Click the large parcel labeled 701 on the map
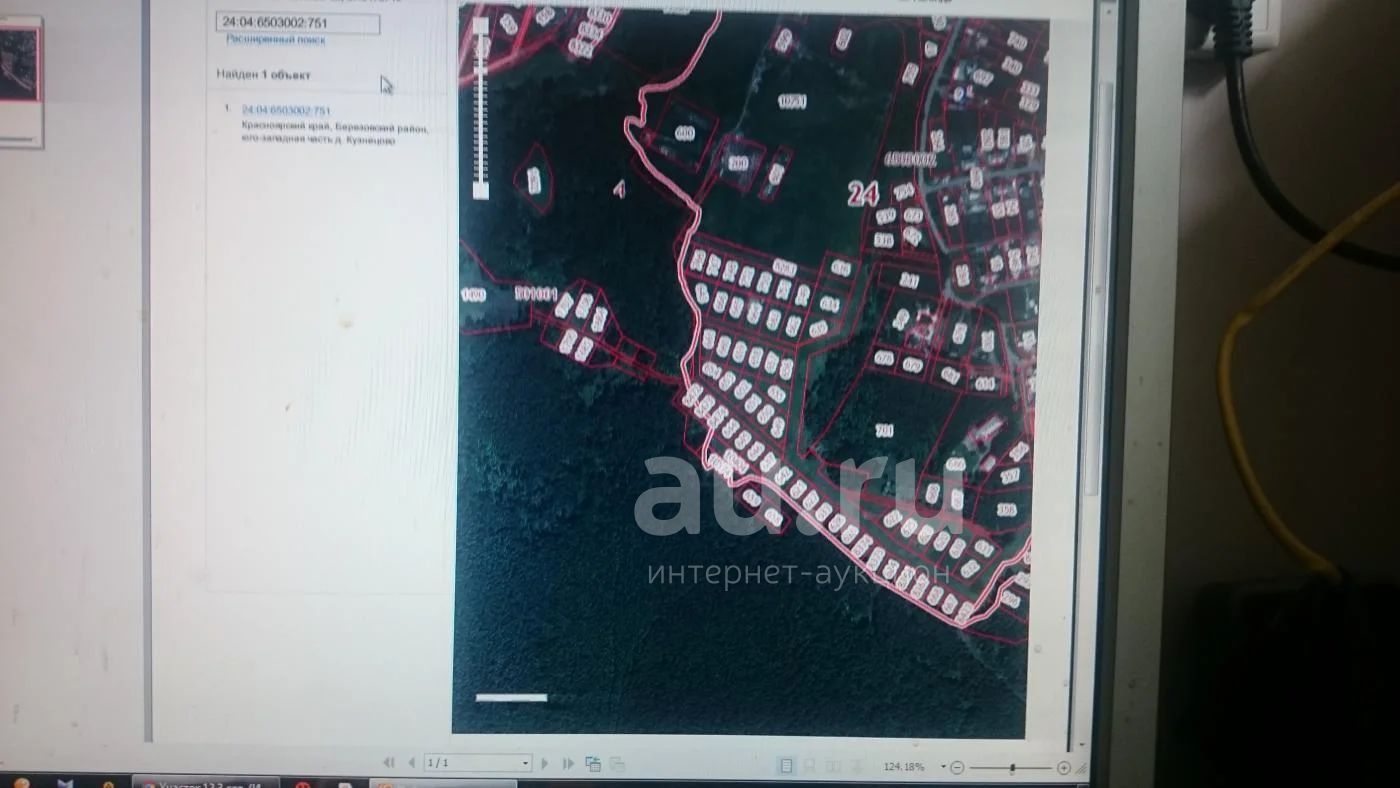Image resolution: width=1400 pixels, height=788 pixels. [884, 431]
